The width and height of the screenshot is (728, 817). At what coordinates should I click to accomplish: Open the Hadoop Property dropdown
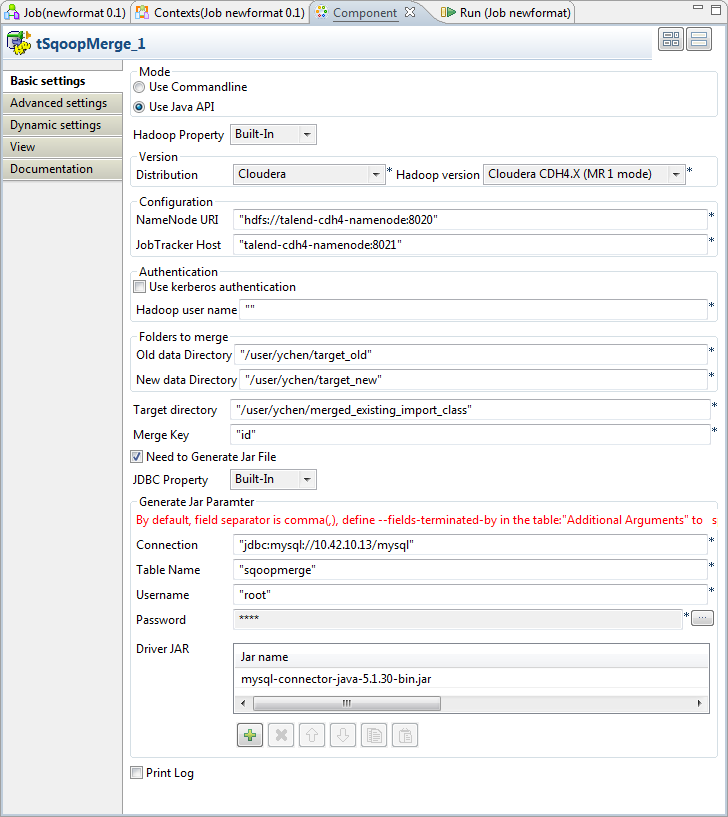coord(274,134)
